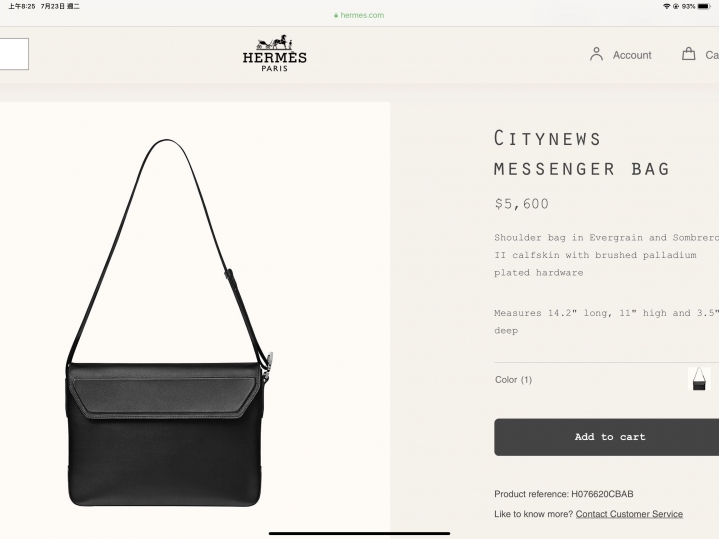Screen dimensions: 720x539
Task: Tap the battery icon in status bar
Action: tap(704, 6)
